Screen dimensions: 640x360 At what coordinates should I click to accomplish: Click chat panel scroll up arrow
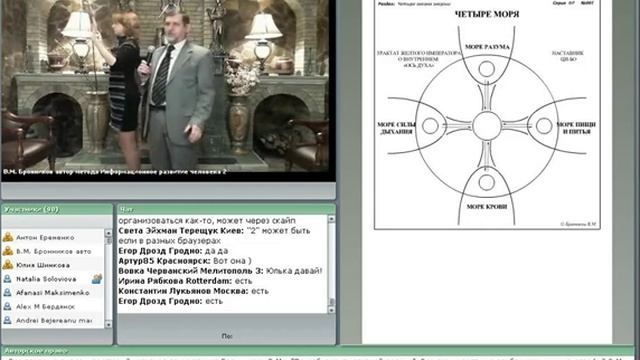pyautogui.click(x=331, y=219)
